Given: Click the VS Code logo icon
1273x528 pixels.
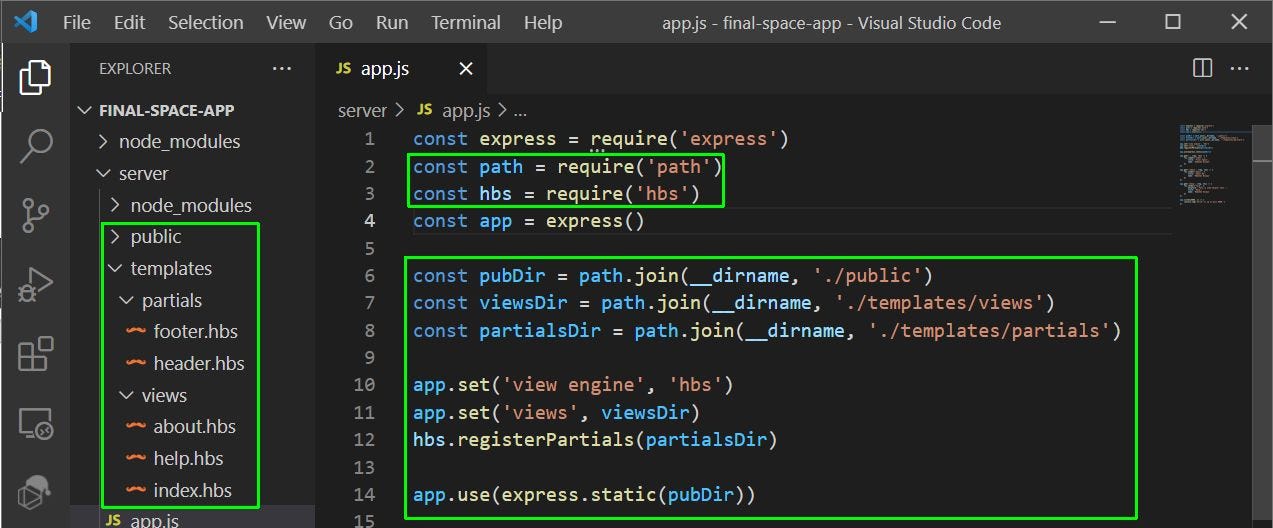Looking at the screenshot, I should coord(25,22).
